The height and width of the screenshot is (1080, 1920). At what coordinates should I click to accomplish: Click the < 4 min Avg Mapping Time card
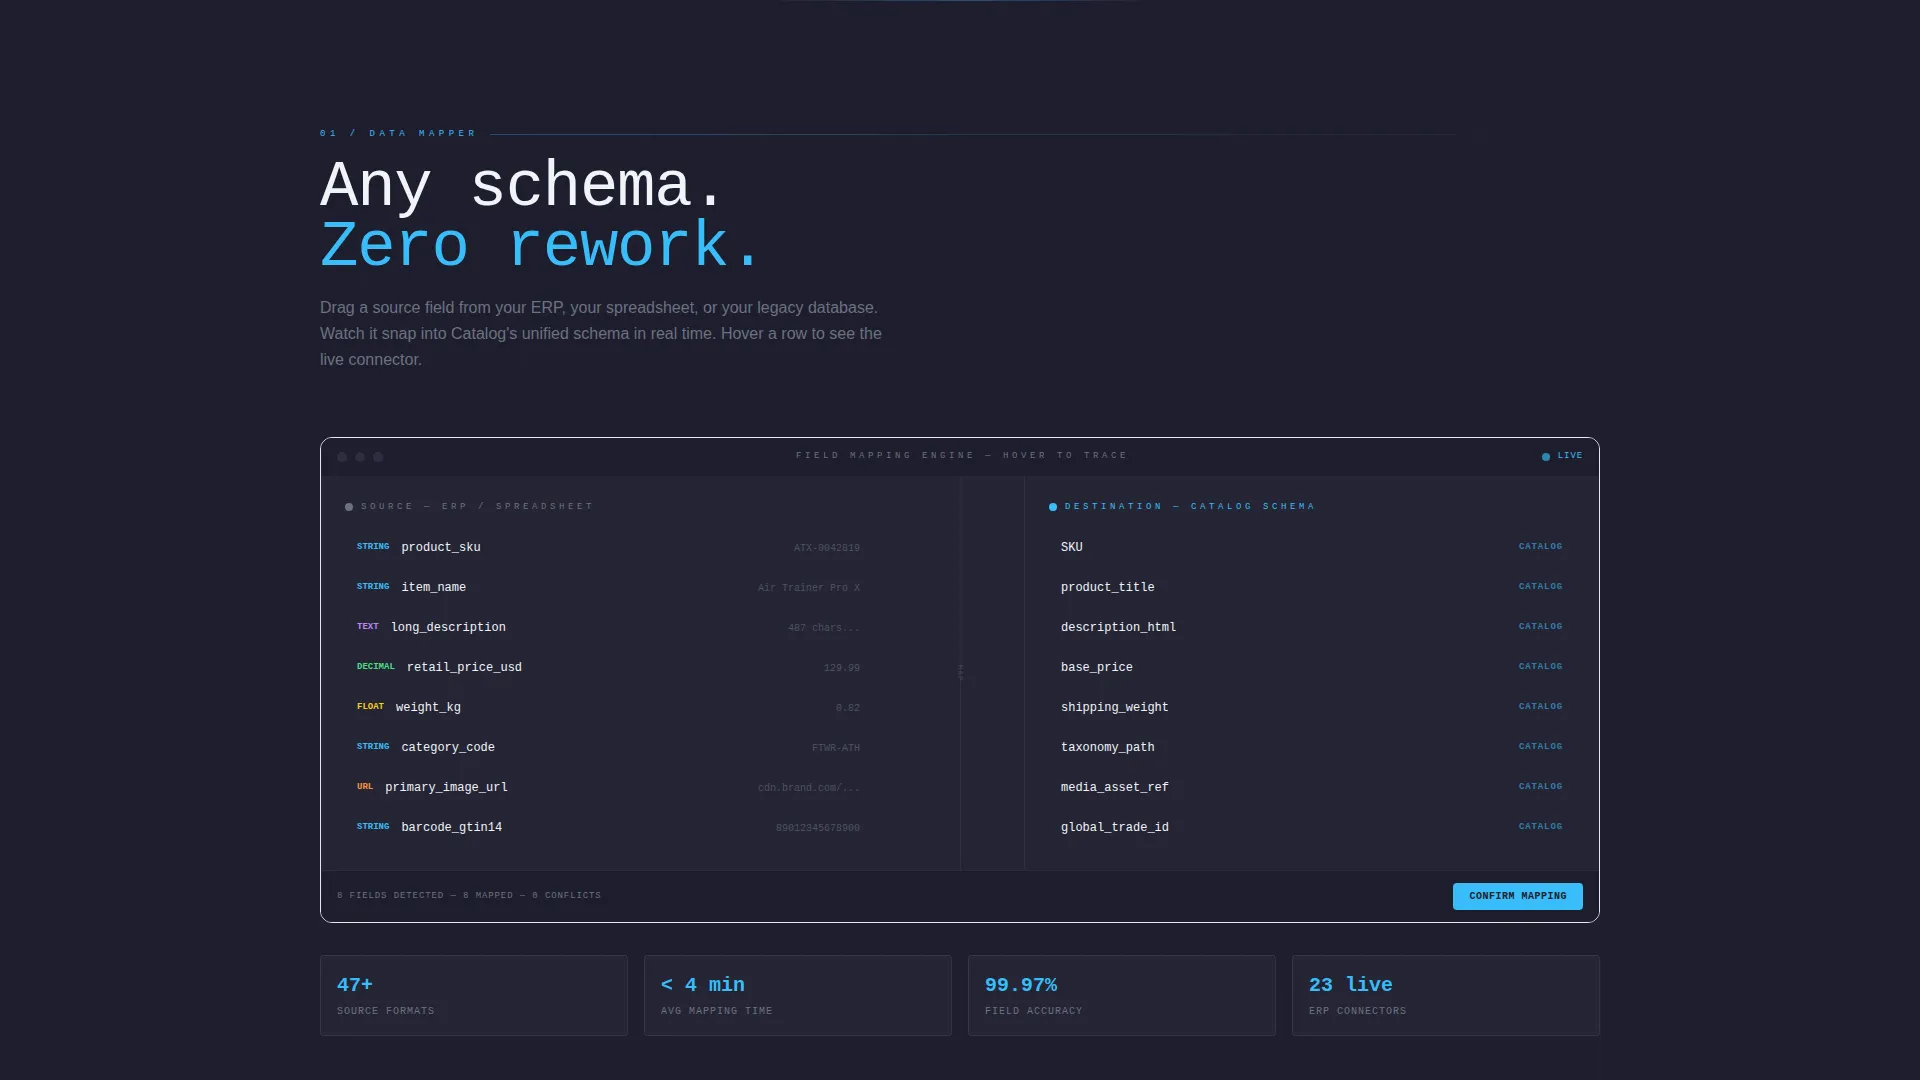pyautogui.click(x=798, y=996)
